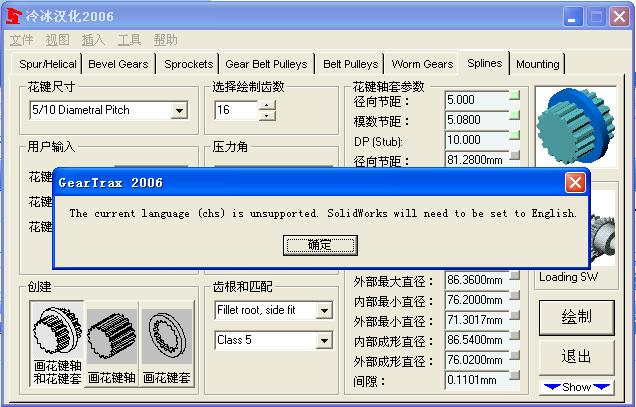Expand the 5/10 Diametral Pitch dropdown
This screenshot has height=407, width=636.
coord(179,110)
